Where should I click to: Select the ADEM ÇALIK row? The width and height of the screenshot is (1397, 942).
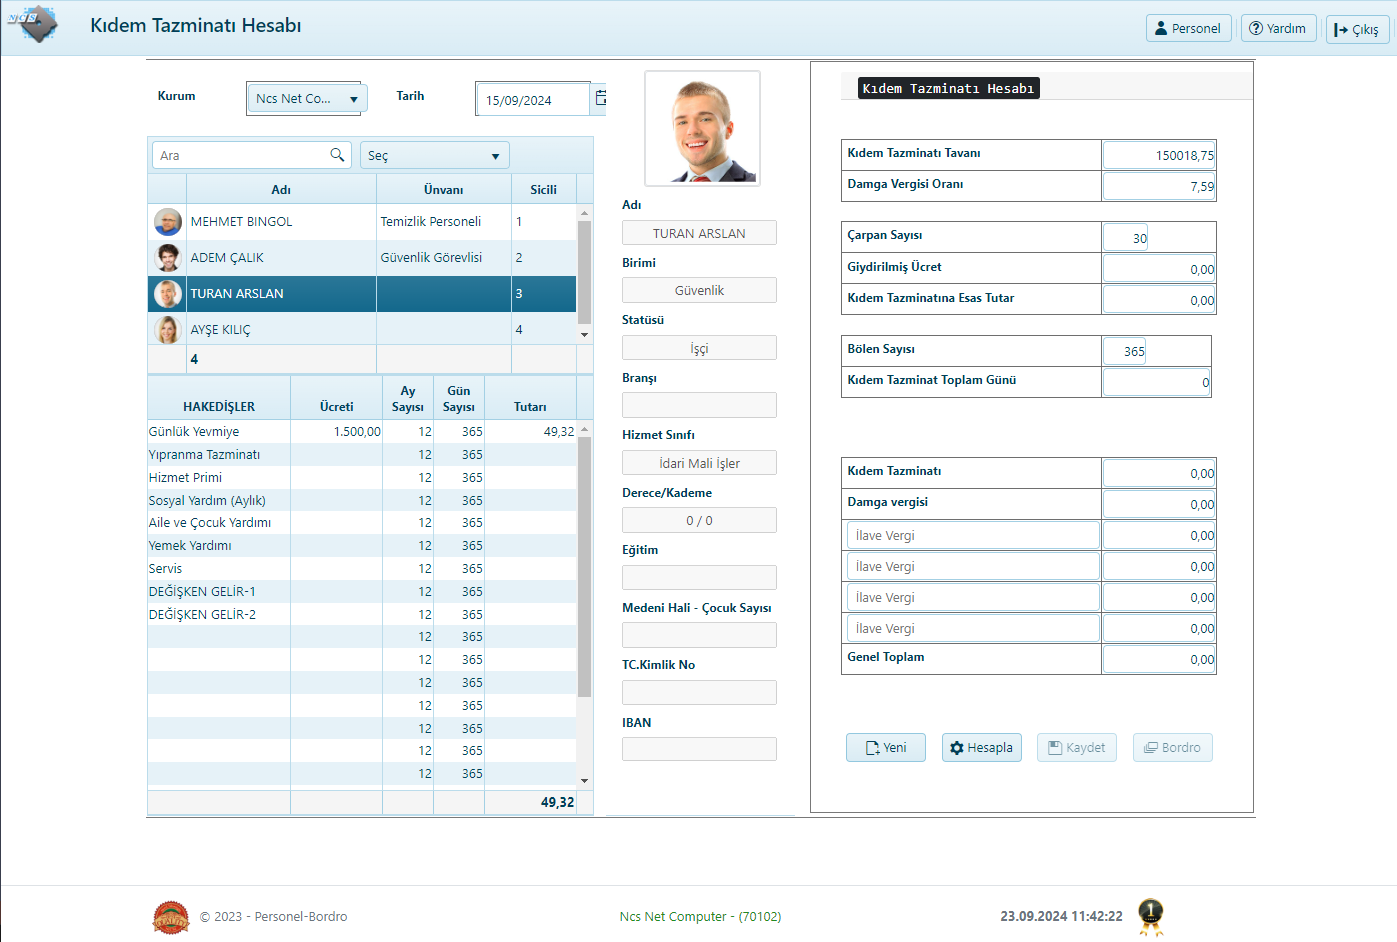pos(362,258)
